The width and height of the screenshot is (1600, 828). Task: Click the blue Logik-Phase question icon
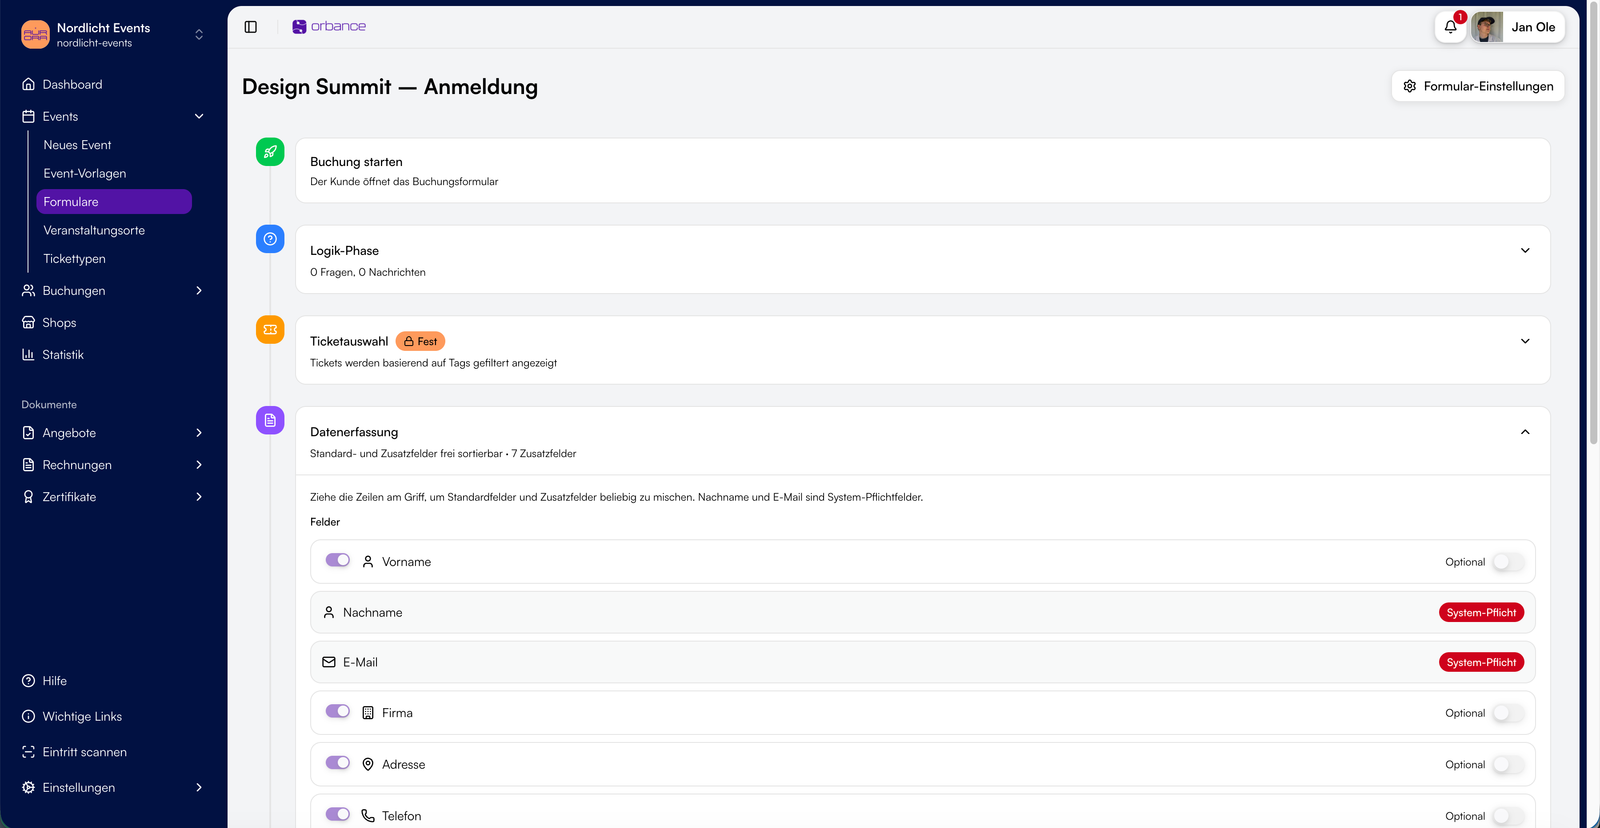click(x=270, y=239)
